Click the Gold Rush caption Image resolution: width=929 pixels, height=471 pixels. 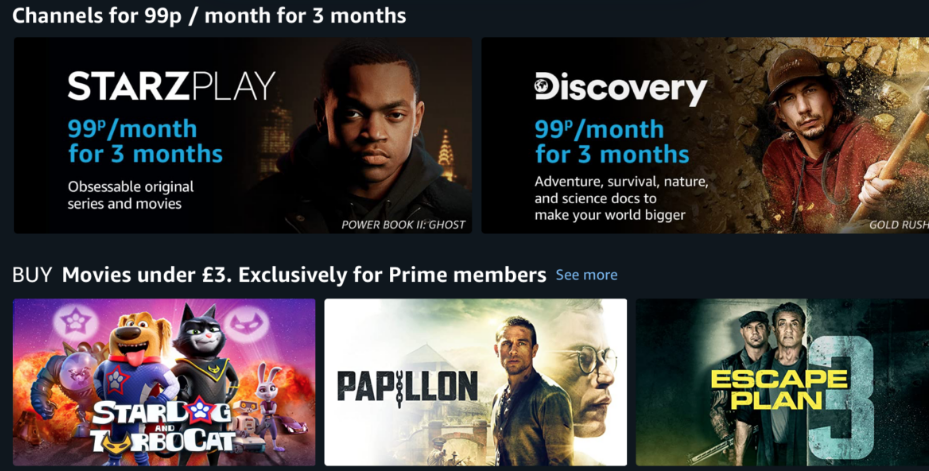[898, 225]
